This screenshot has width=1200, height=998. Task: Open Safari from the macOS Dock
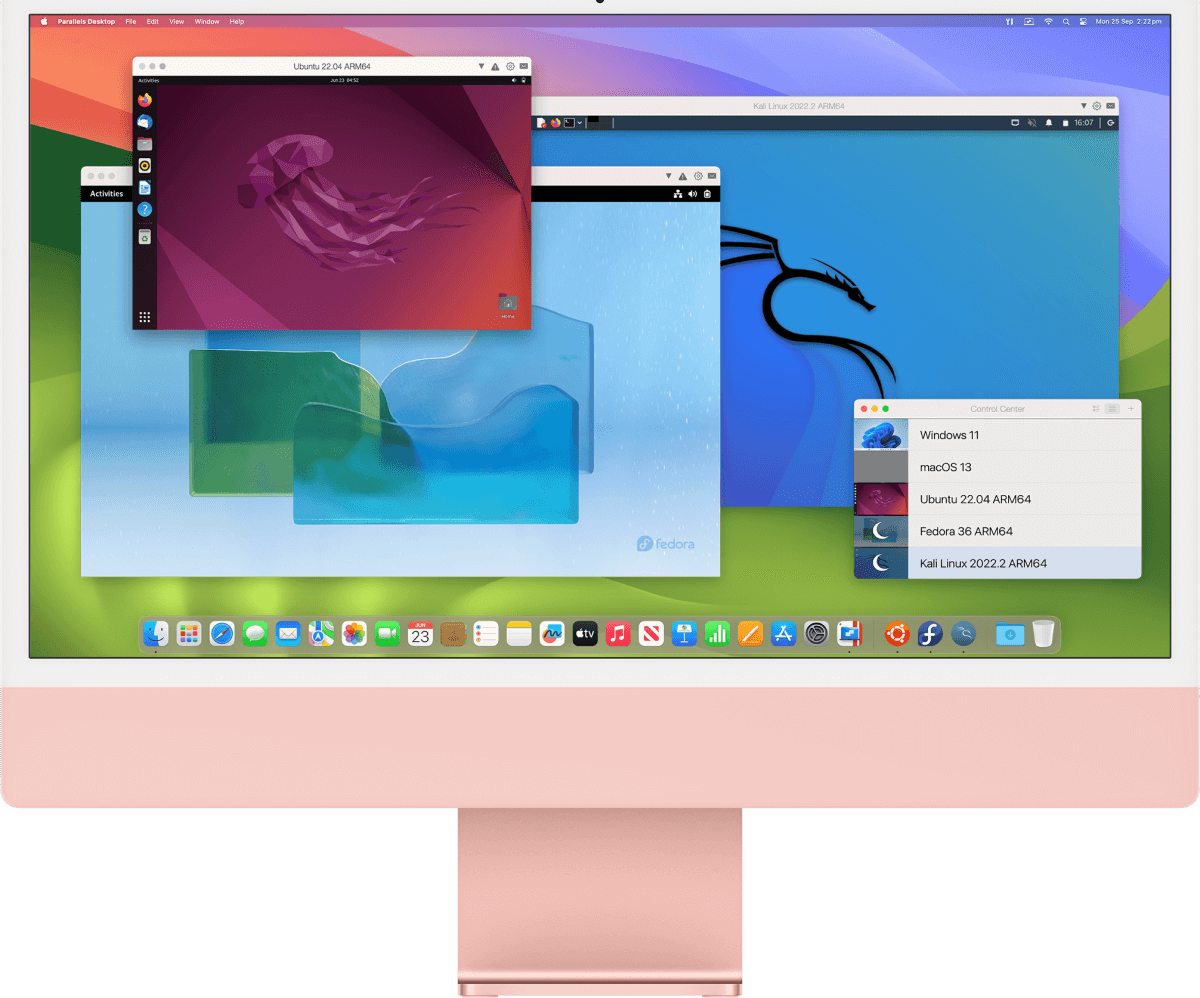point(222,633)
